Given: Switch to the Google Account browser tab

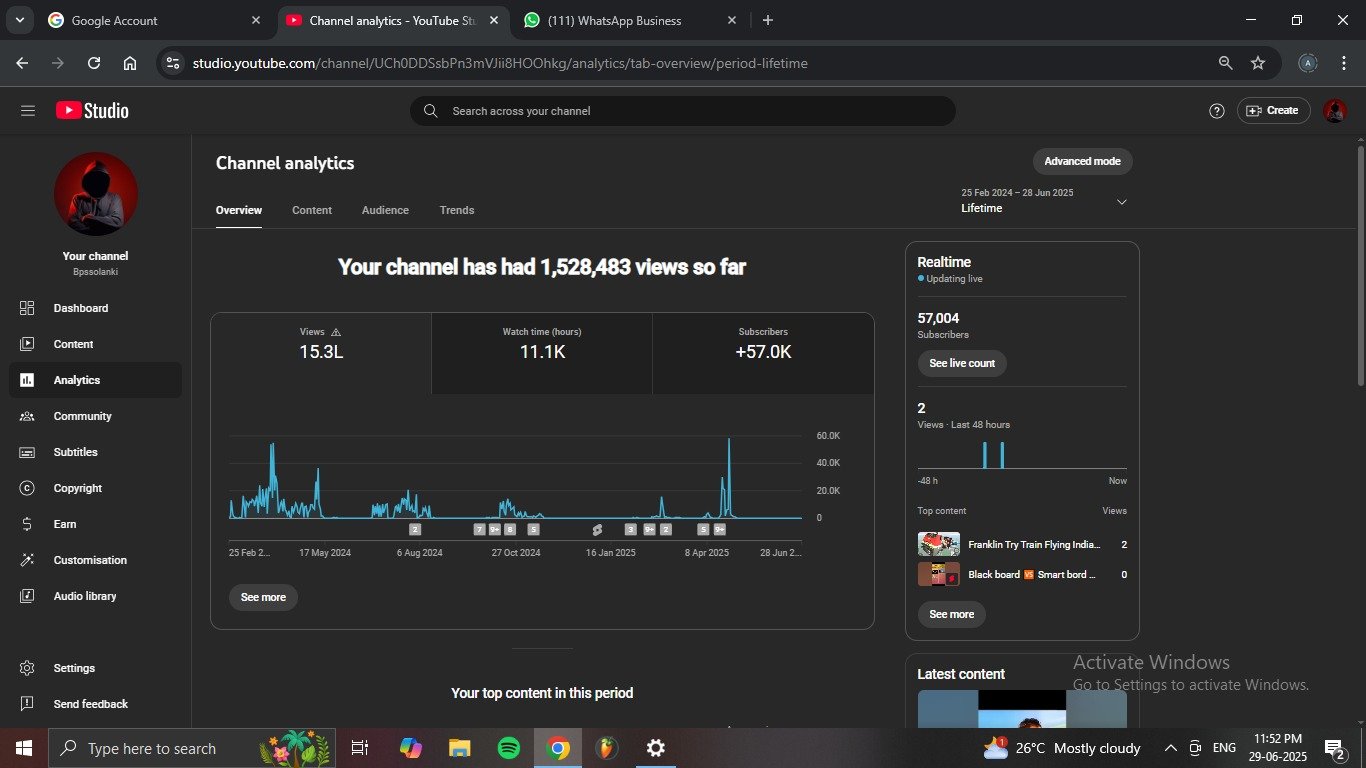Looking at the screenshot, I should (155, 20).
